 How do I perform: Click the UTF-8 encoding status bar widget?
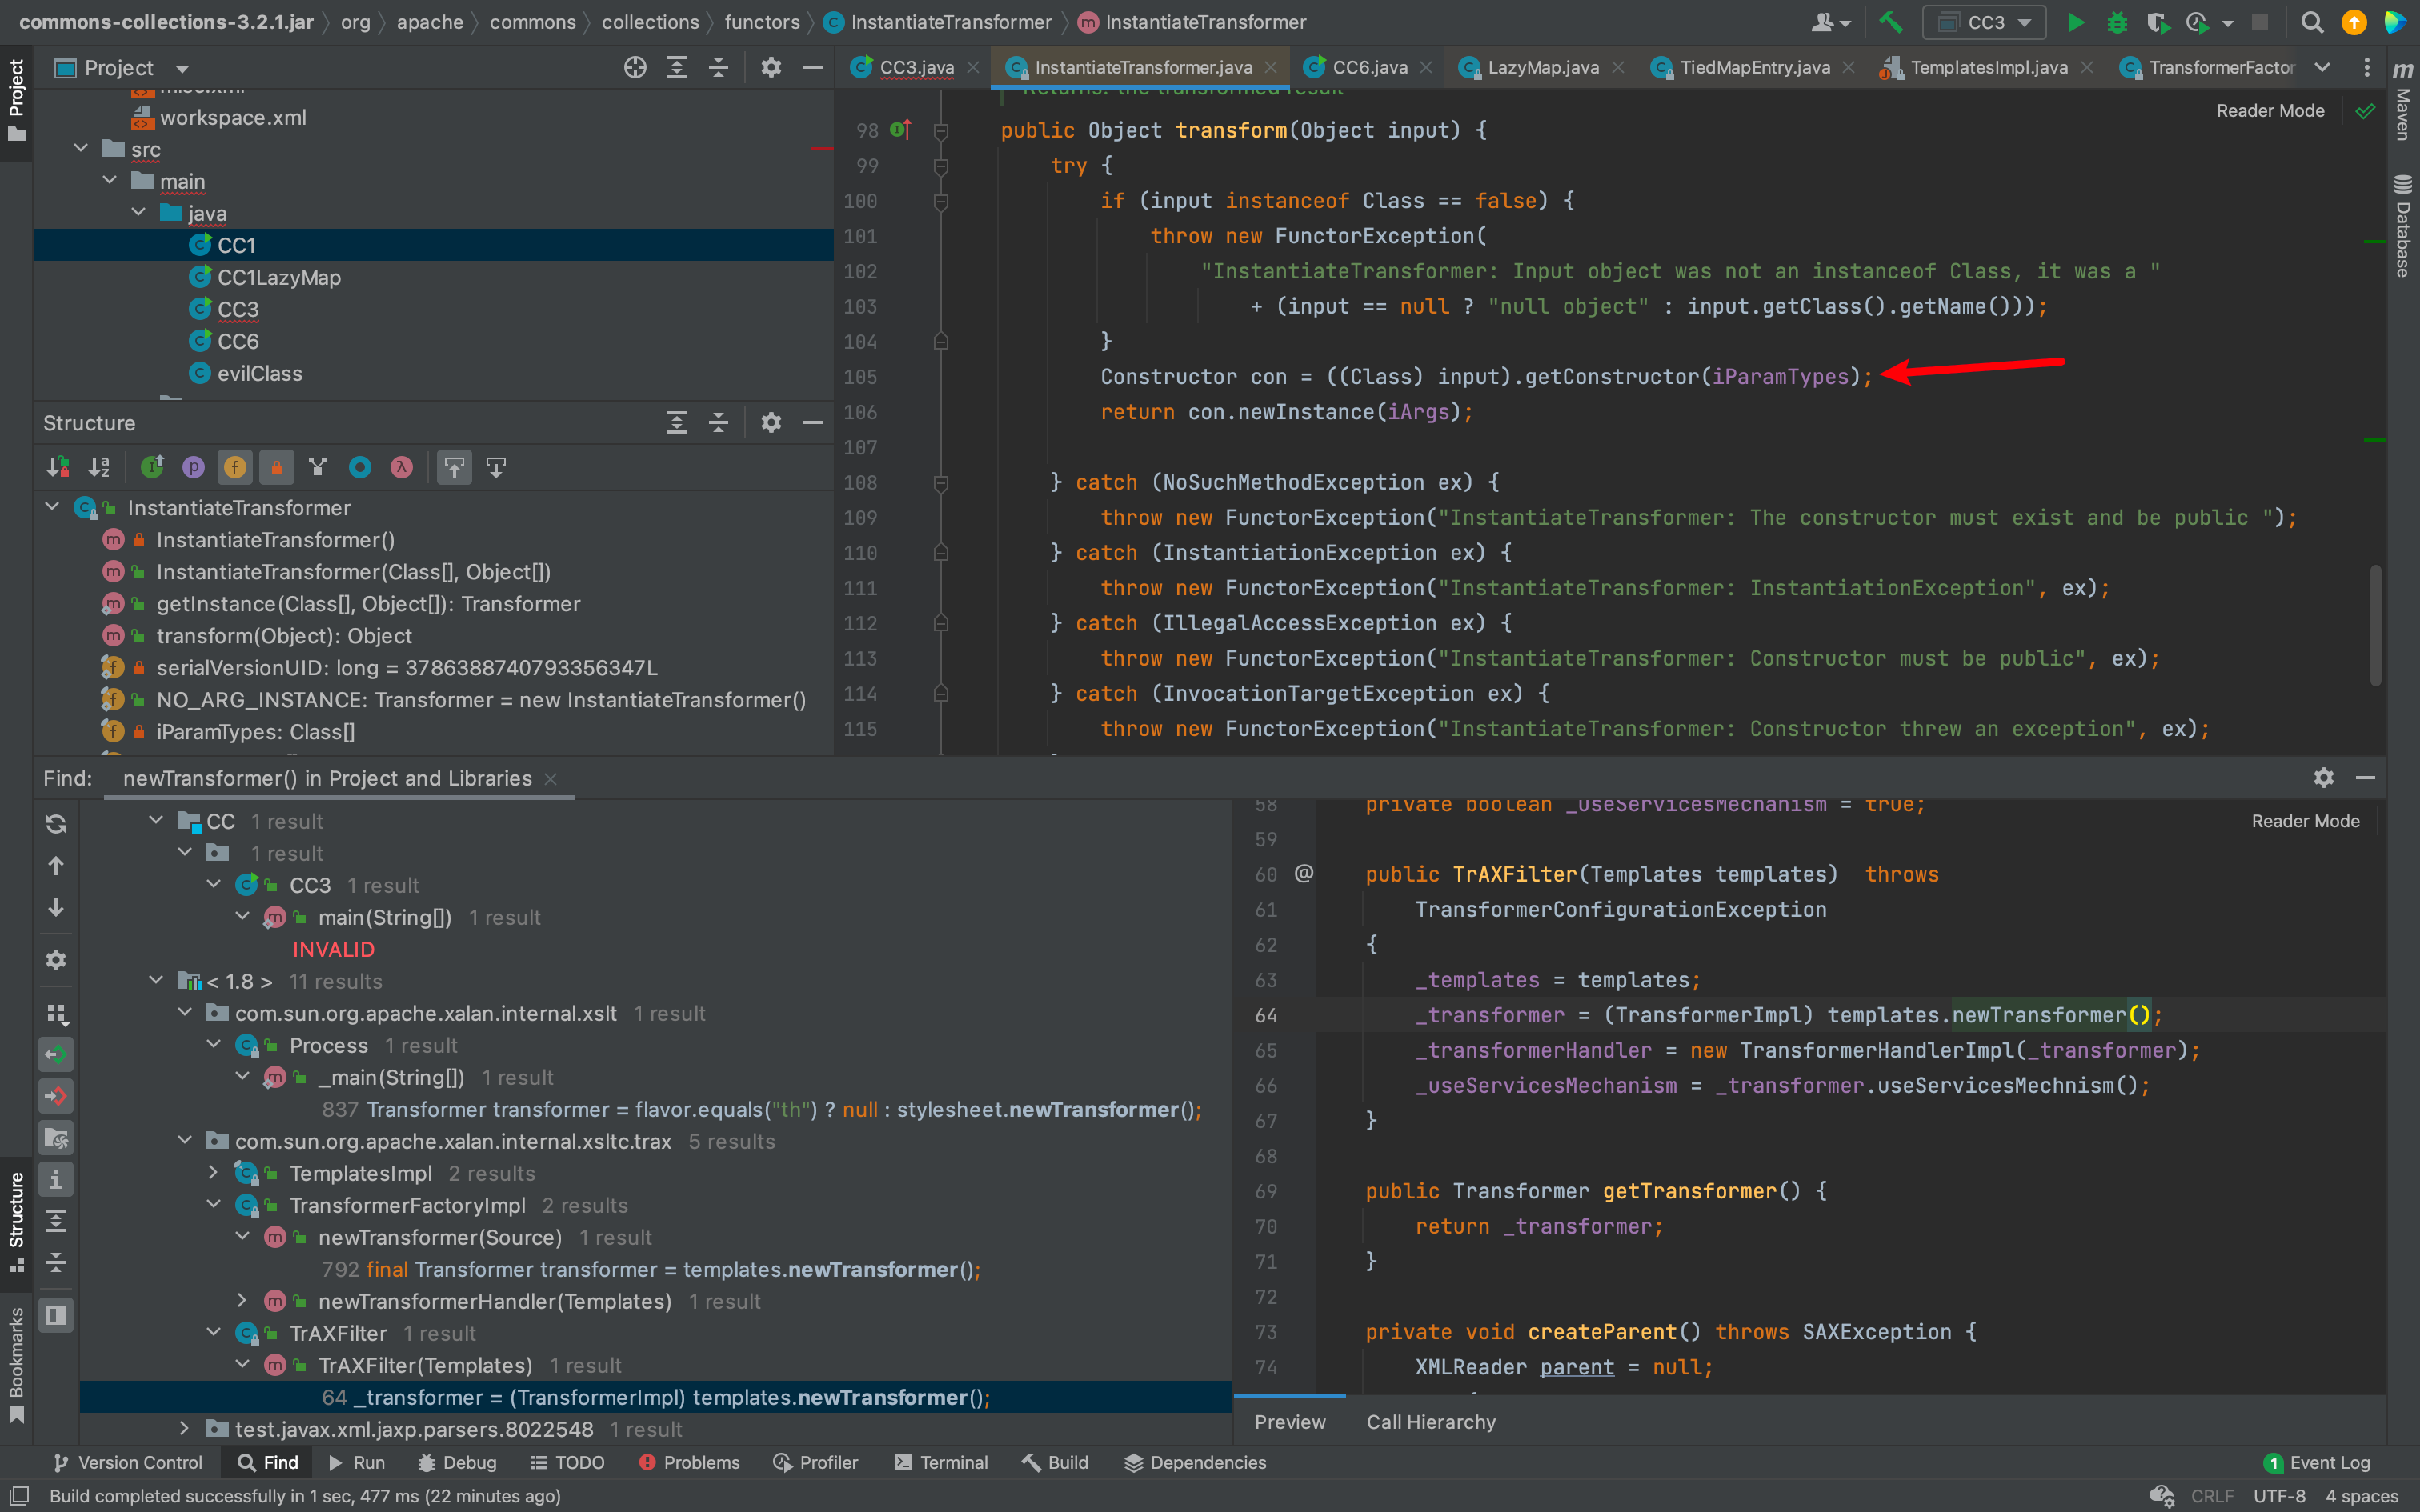click(x=2279, y=1496)
